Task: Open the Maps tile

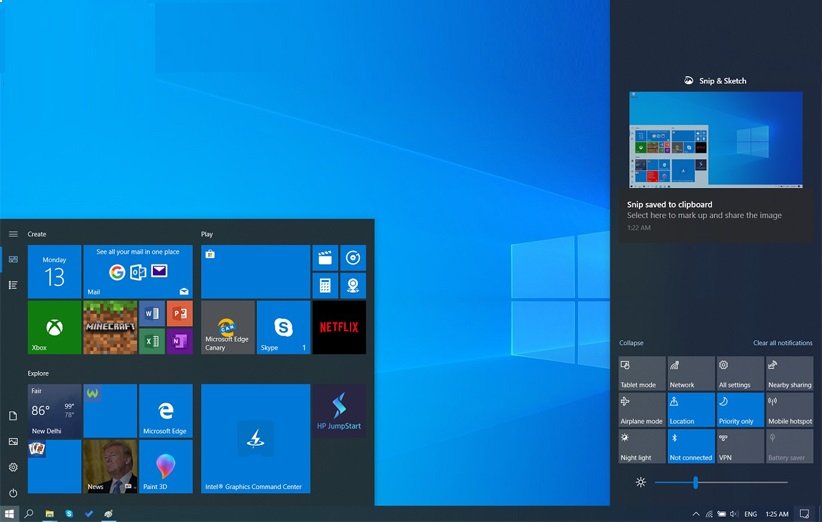Action: tap(353, 286)
